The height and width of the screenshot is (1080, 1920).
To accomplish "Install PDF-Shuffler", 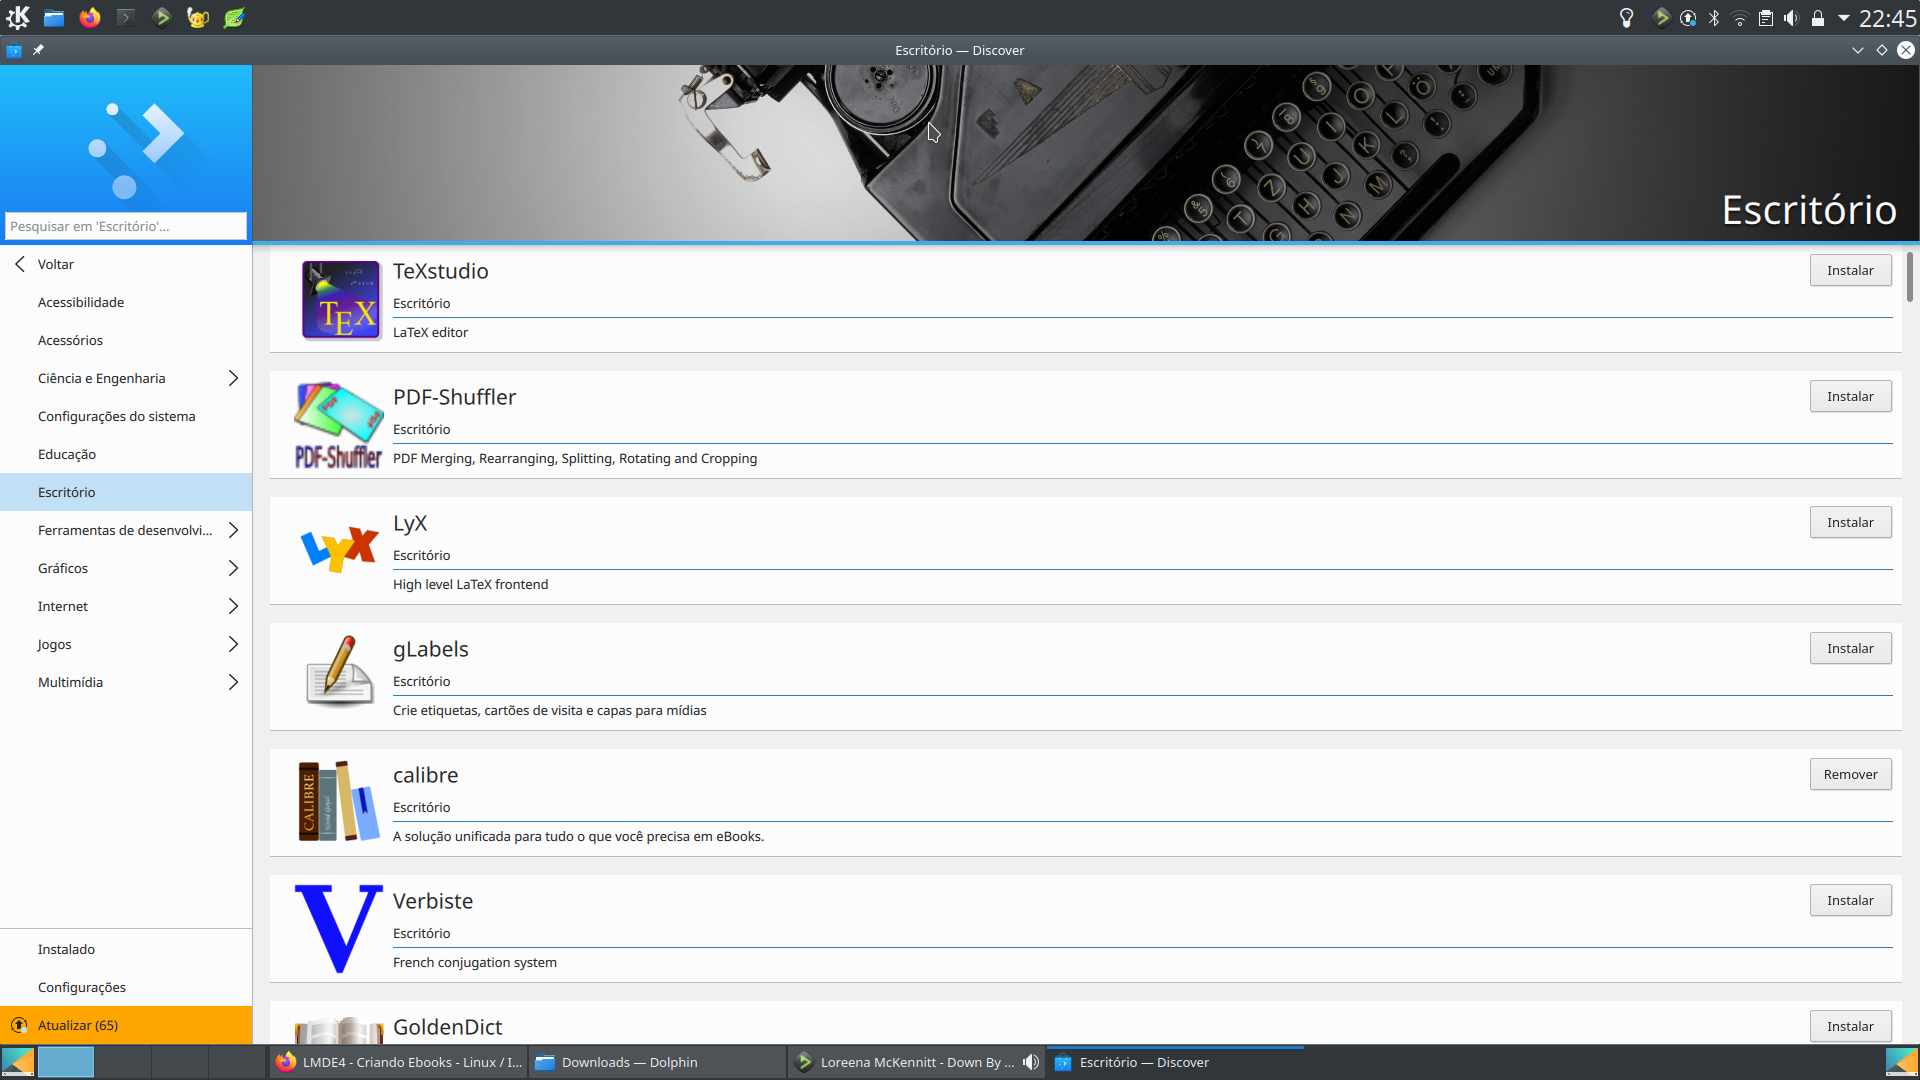I will coord(1850,396).
